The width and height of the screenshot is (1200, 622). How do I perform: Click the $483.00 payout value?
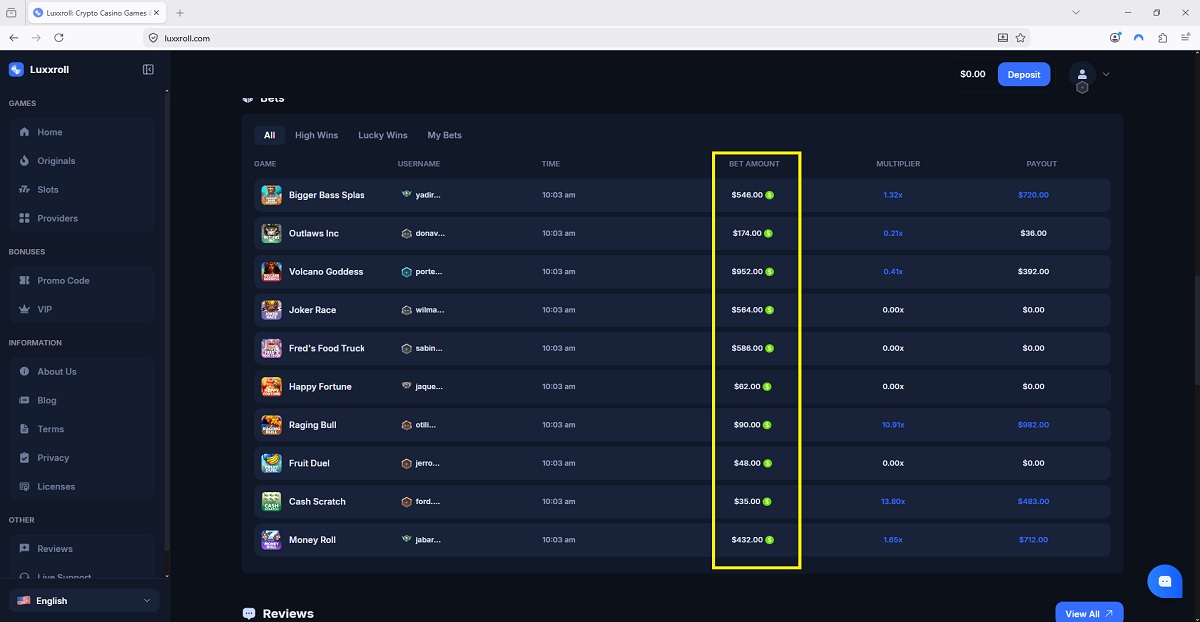[1033, 502]
